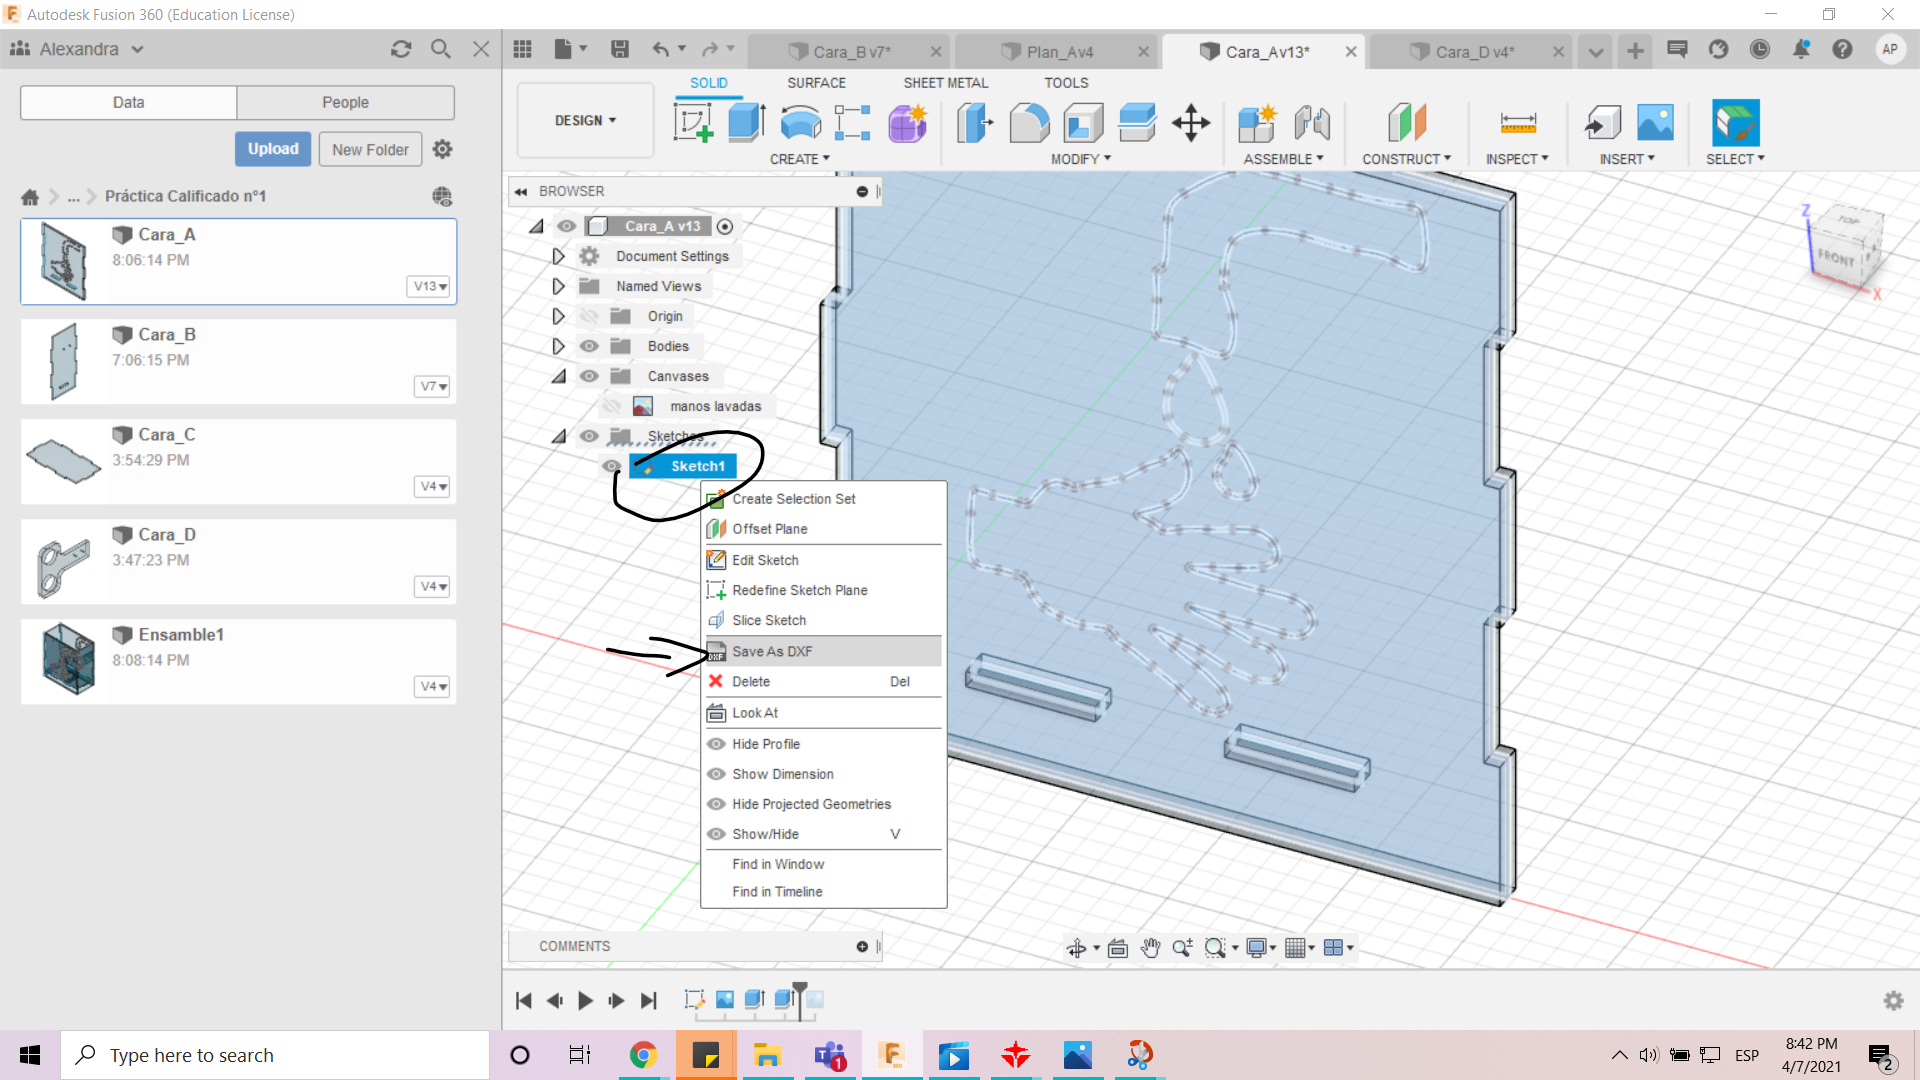Choose Edit Sketch from context menu
This screenshot has height=1080, width=1920.
pos(823,560)
